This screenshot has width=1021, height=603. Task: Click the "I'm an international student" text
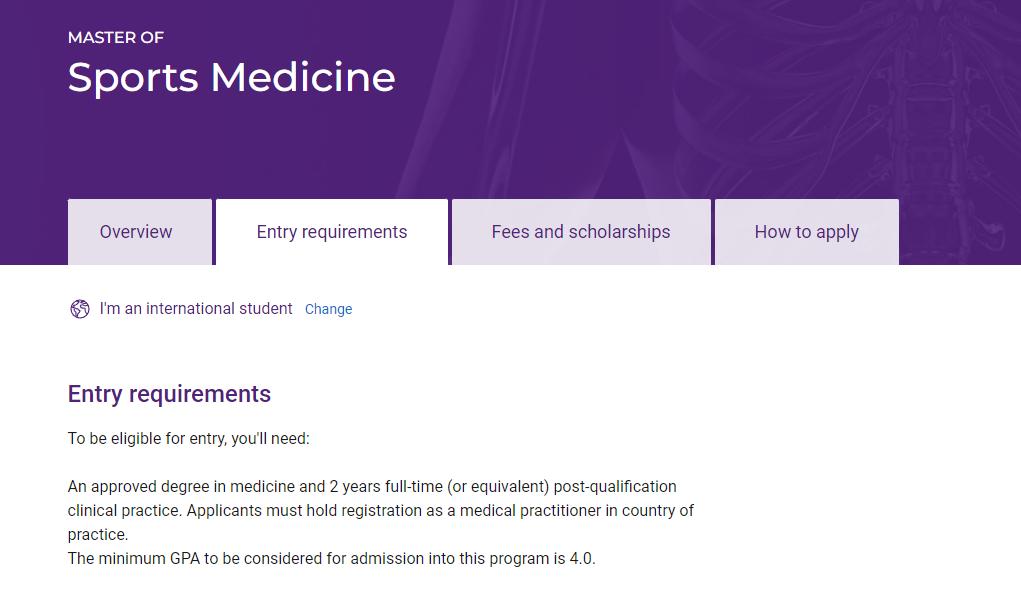point(196,309)
